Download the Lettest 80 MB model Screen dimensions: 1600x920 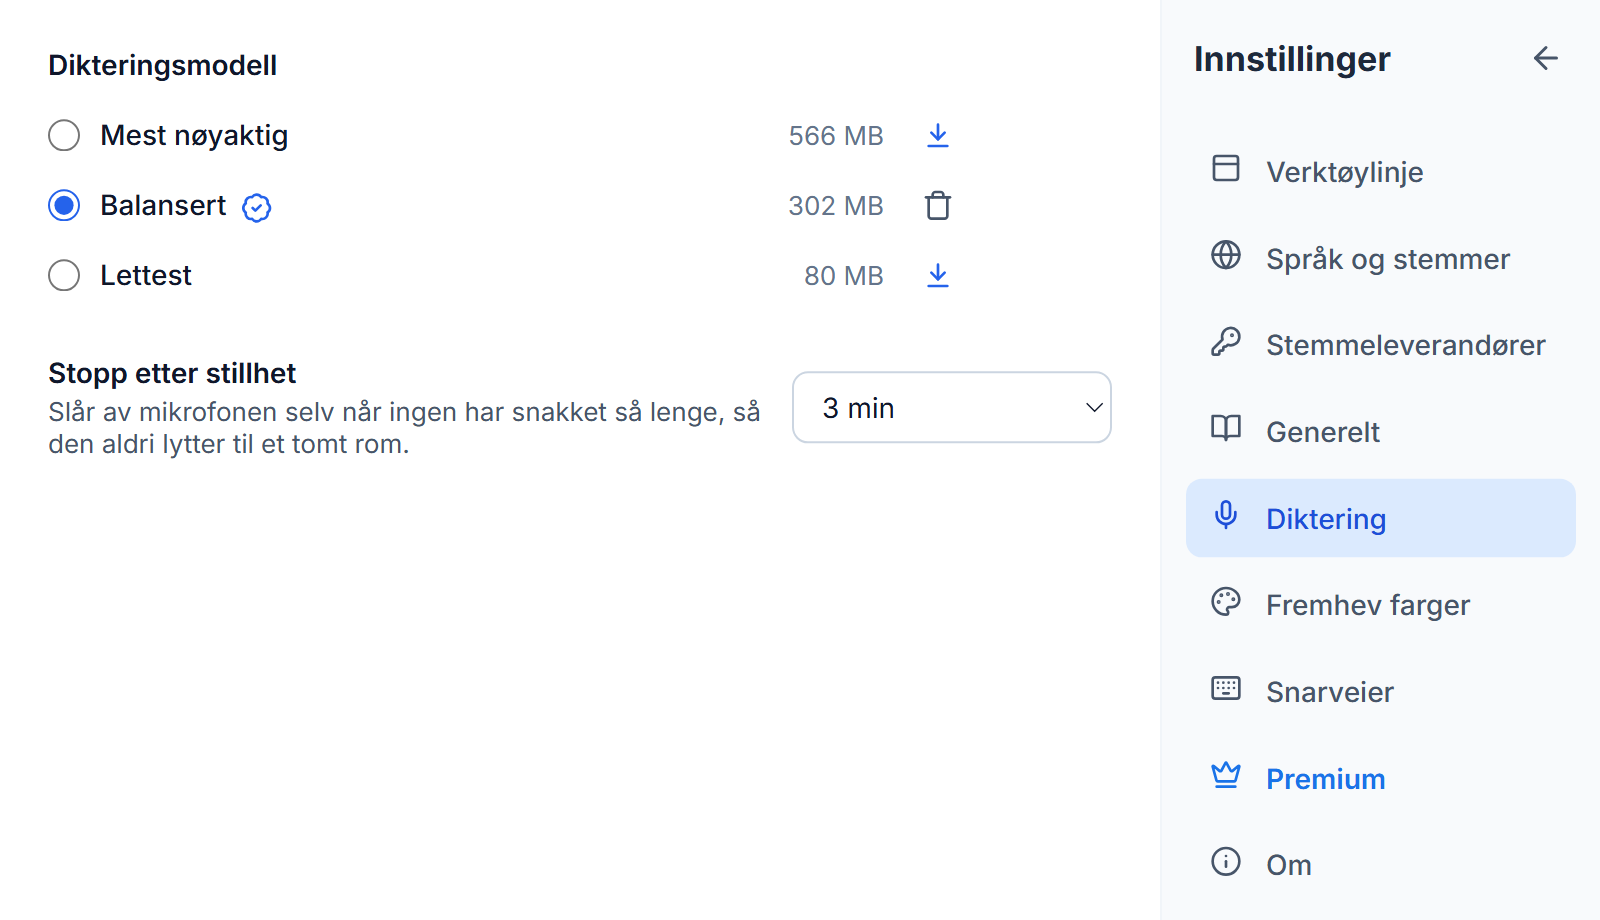pos(937,275)
